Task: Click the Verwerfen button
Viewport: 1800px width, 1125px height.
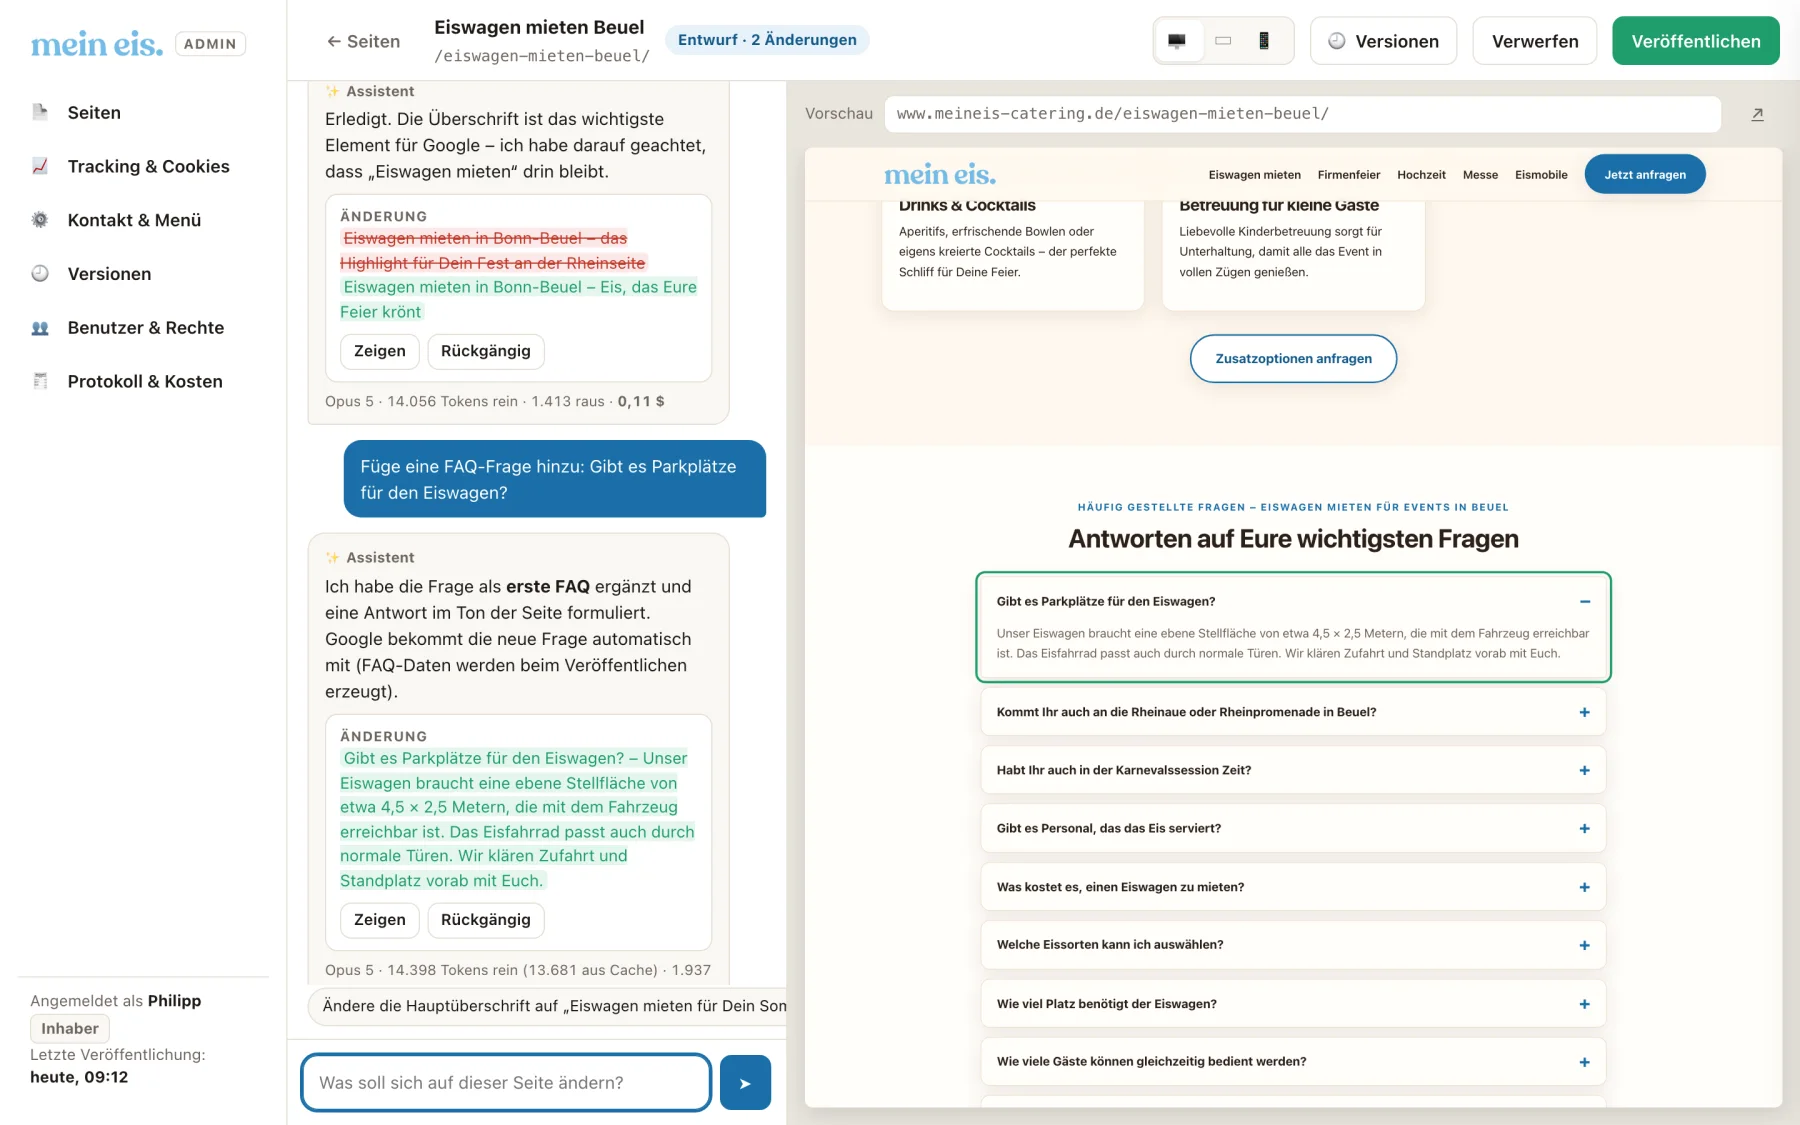Action: tap(1535, 41)
